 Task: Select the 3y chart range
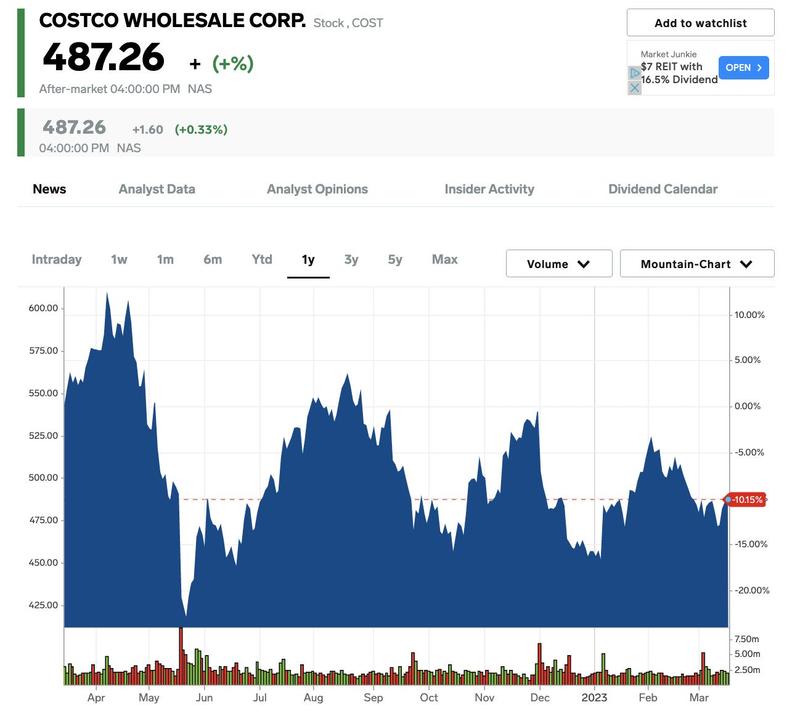click(351, 260)
